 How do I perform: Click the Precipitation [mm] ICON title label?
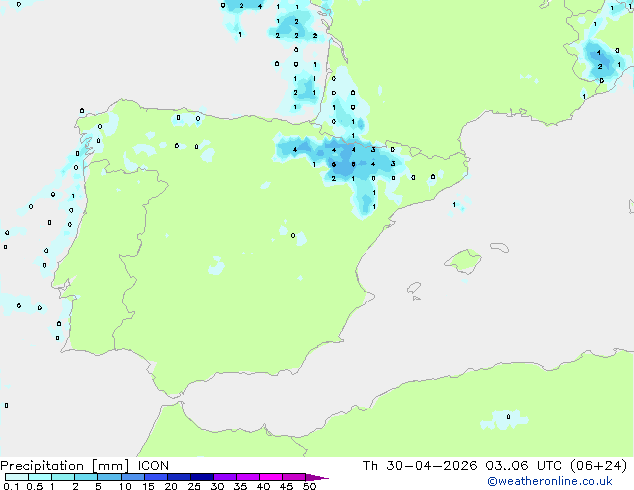click(x=84, y=466)
